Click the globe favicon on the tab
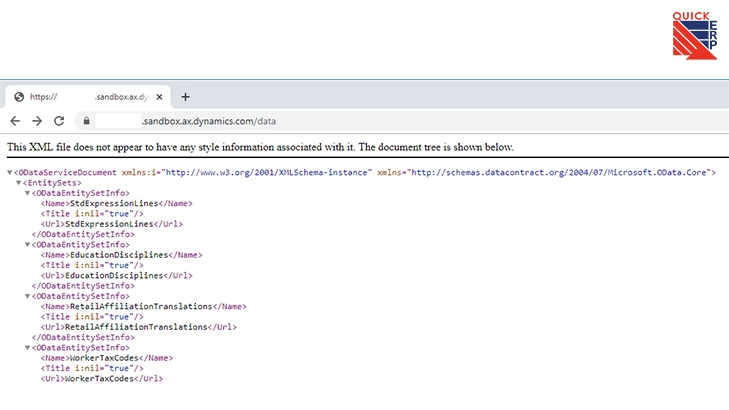 tap(19, 97)
